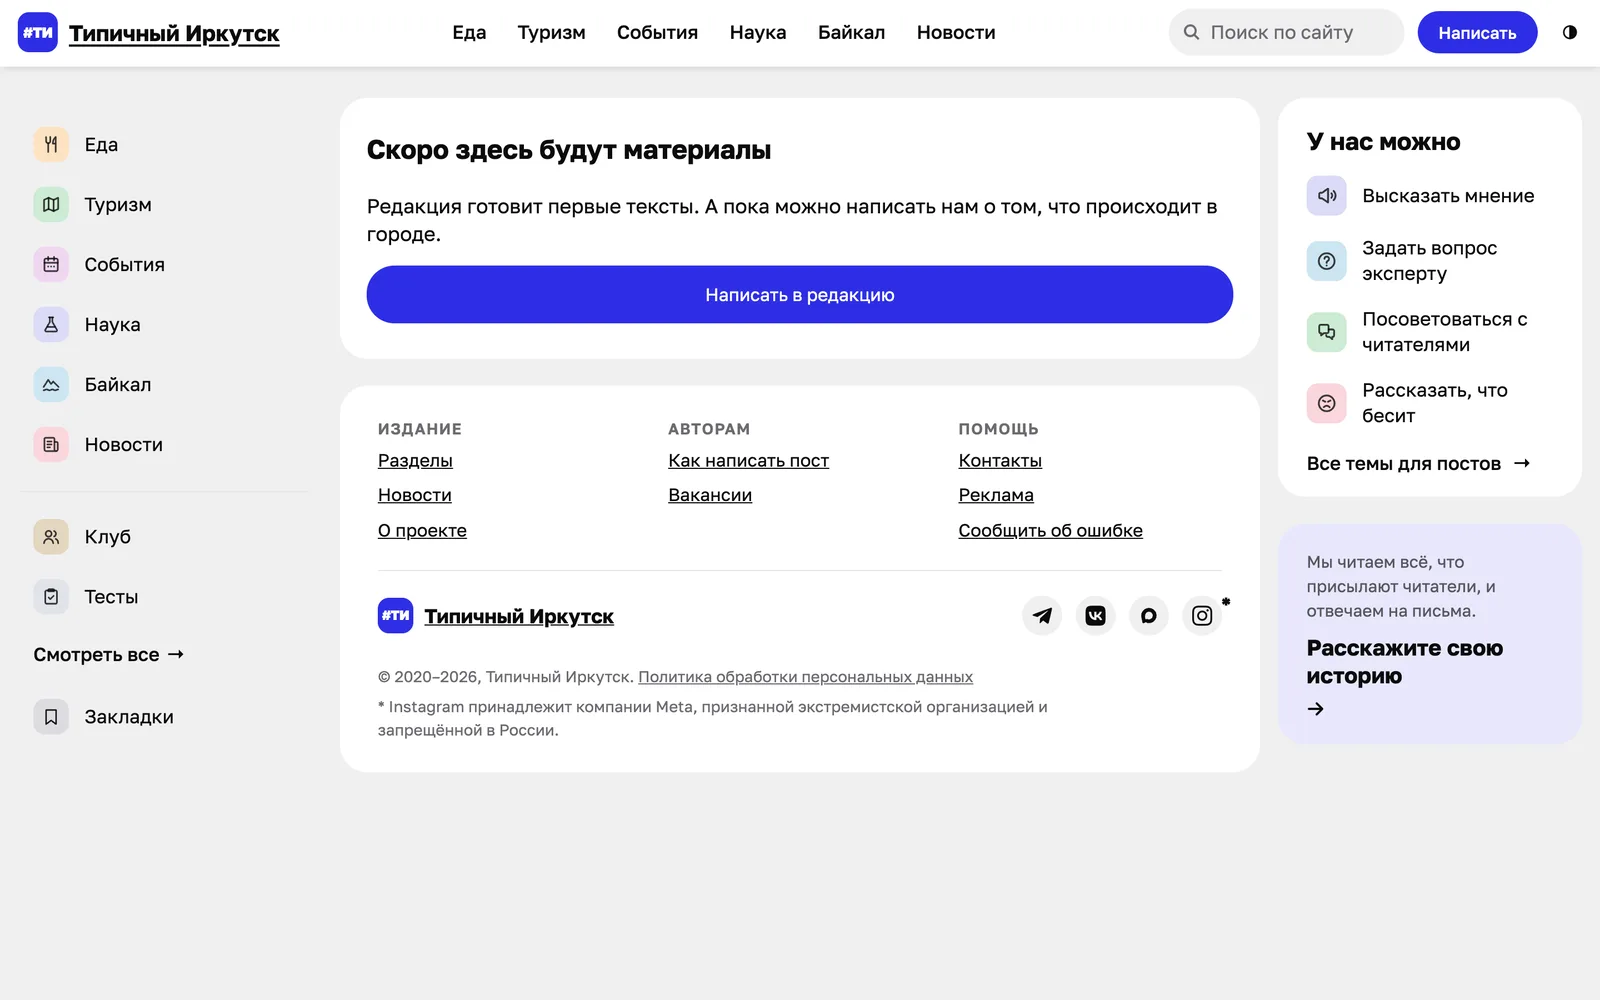Open the VK social icon in footer

click(x=1096, y=615)
